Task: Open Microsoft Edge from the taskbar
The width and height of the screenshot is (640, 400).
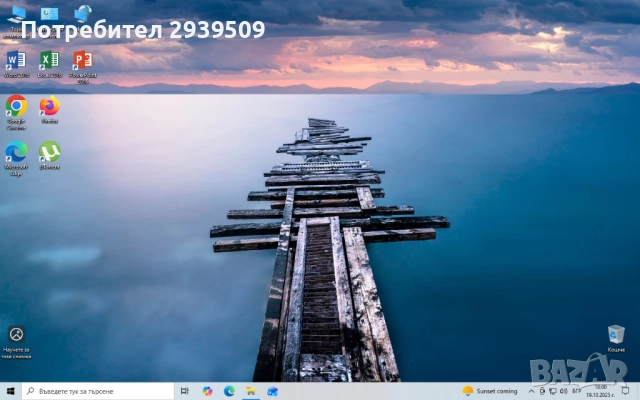Action: click(x=229, y=391)
